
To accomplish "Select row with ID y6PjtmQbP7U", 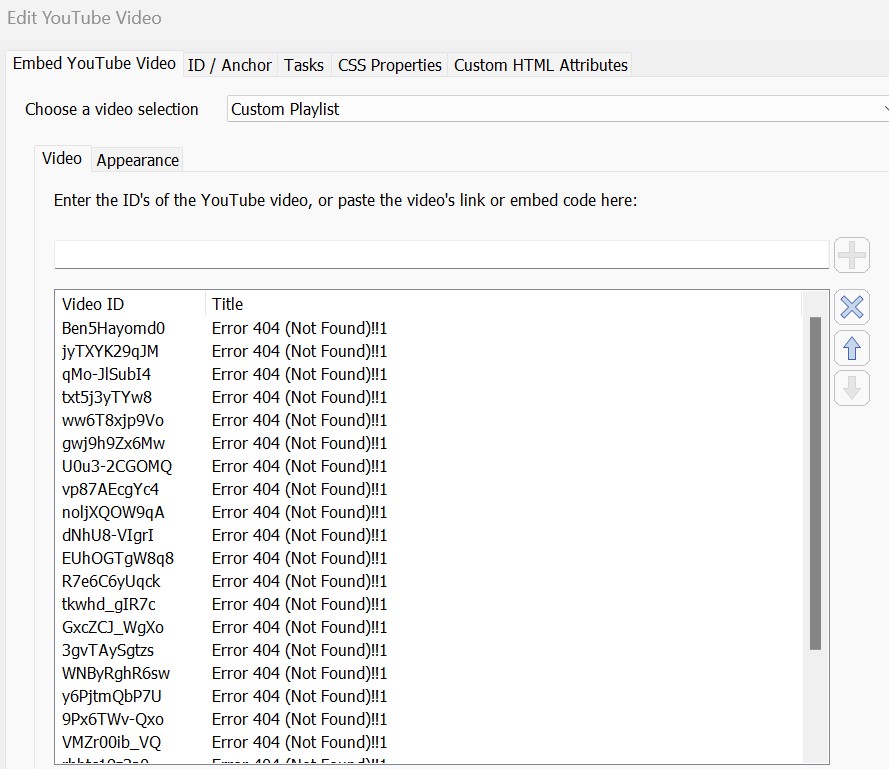I will [429, 696].
